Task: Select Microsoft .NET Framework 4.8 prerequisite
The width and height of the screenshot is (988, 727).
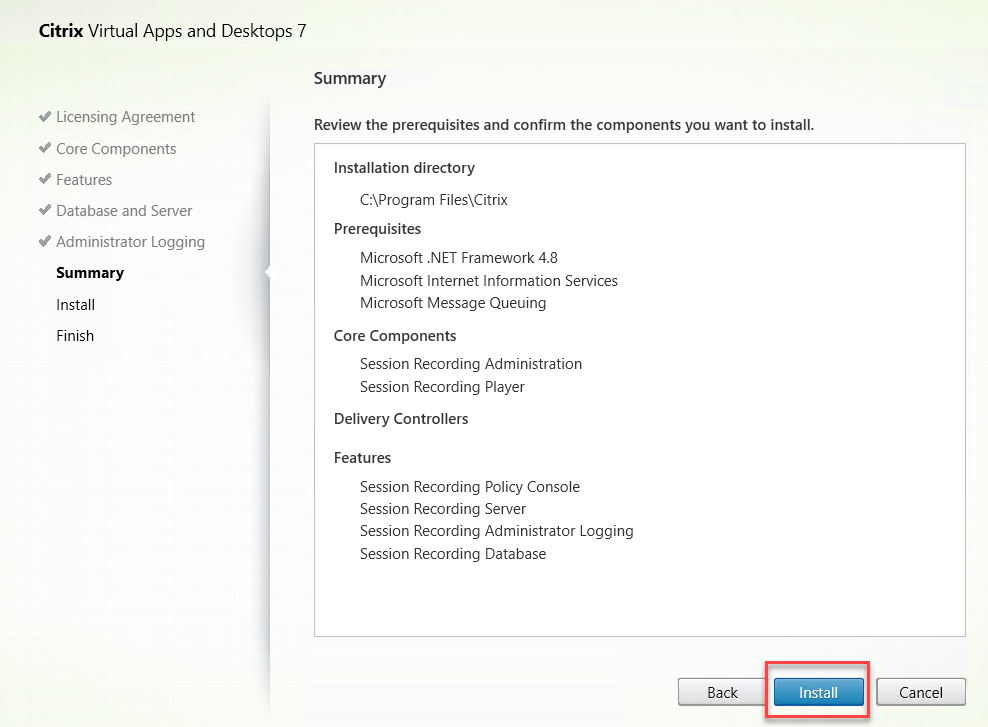Action: point(459,258)
